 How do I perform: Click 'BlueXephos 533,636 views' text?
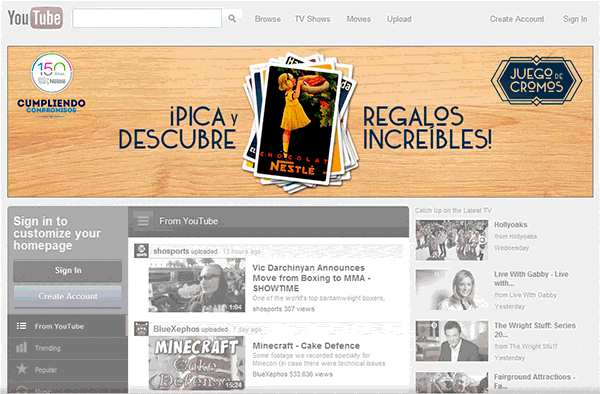pyautogui.click(x=292, y=374)
